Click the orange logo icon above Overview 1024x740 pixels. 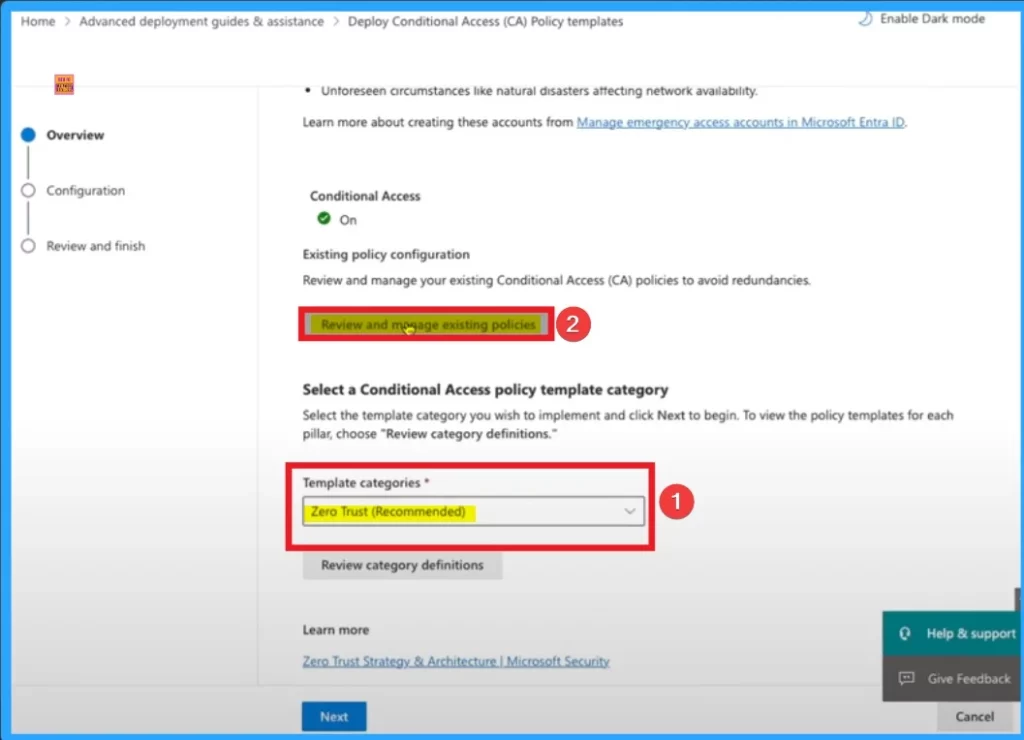click(x=64, y=84)
